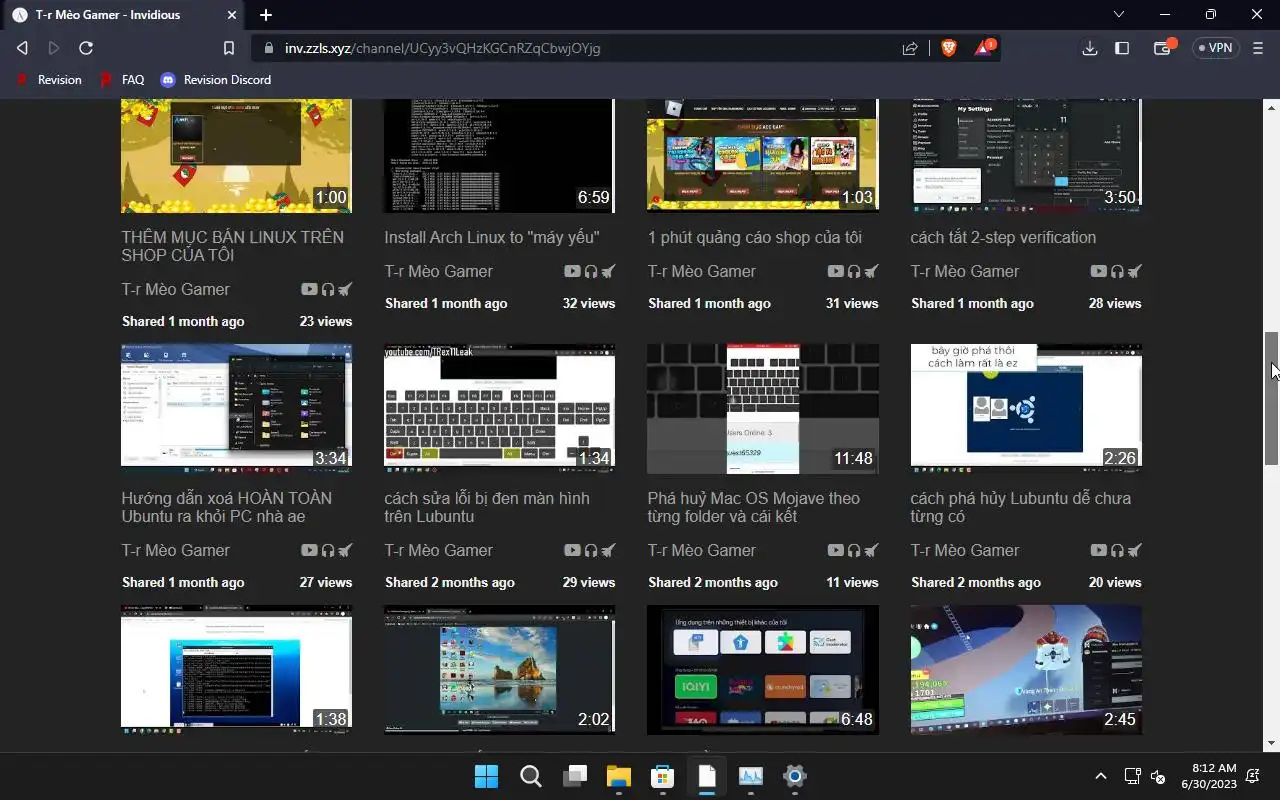Click the 1:38 video thumbnail in bottom row
1280x800 pixels.
[236, 668]
